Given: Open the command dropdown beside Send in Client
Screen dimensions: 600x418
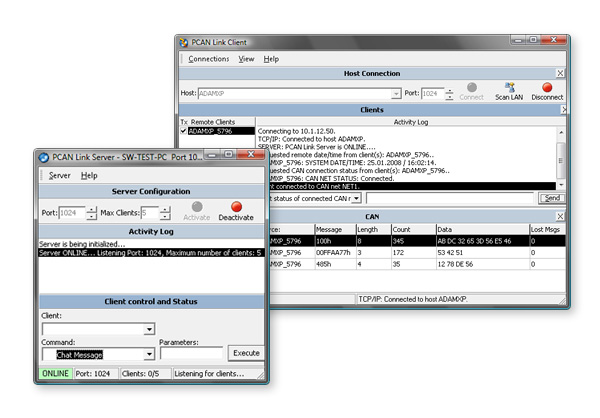Looking at the screenshot, I should click(357, 198).
